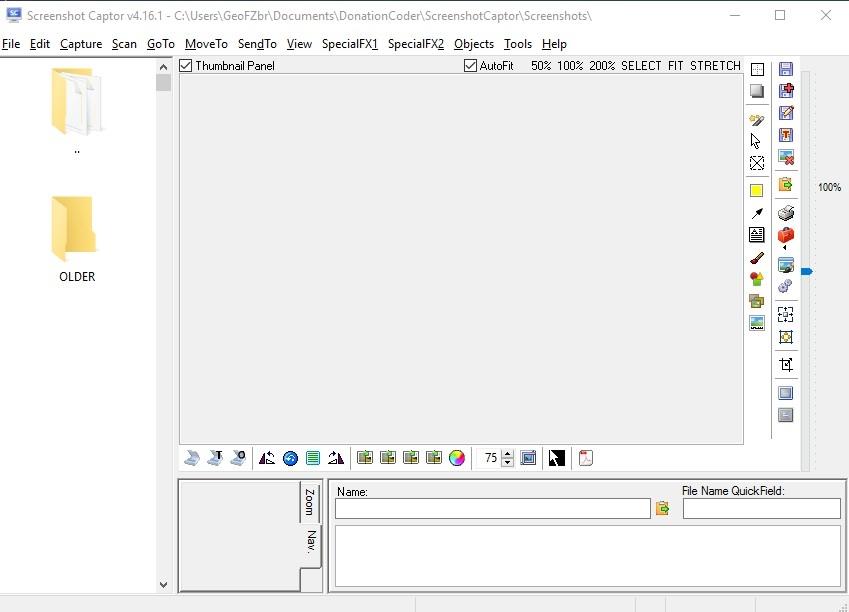Image resolution: width=849 pixels, height=612 pixels.
Task: Click the green lined page icon
Action: coord(313,458)
